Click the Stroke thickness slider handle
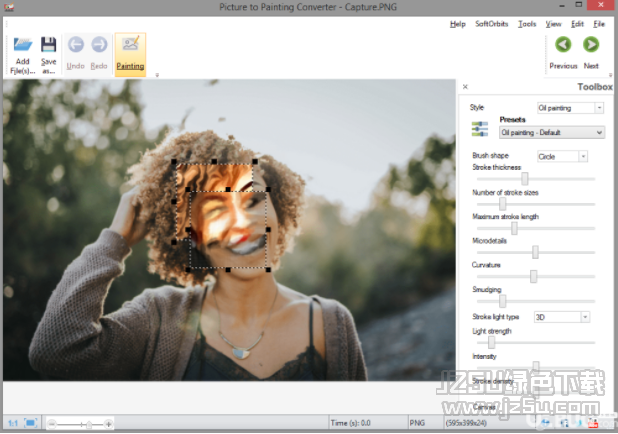This screenshot has width=618, height=434. 525,179
